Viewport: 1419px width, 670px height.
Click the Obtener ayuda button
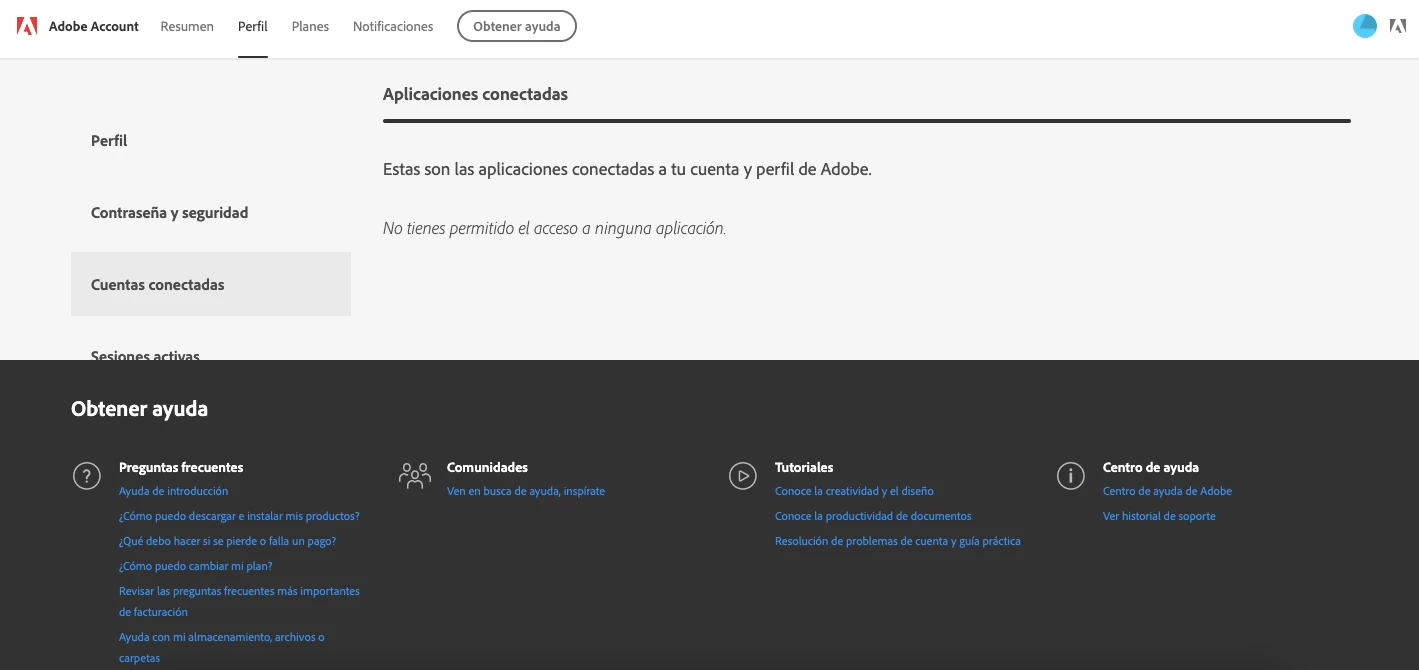517,26
